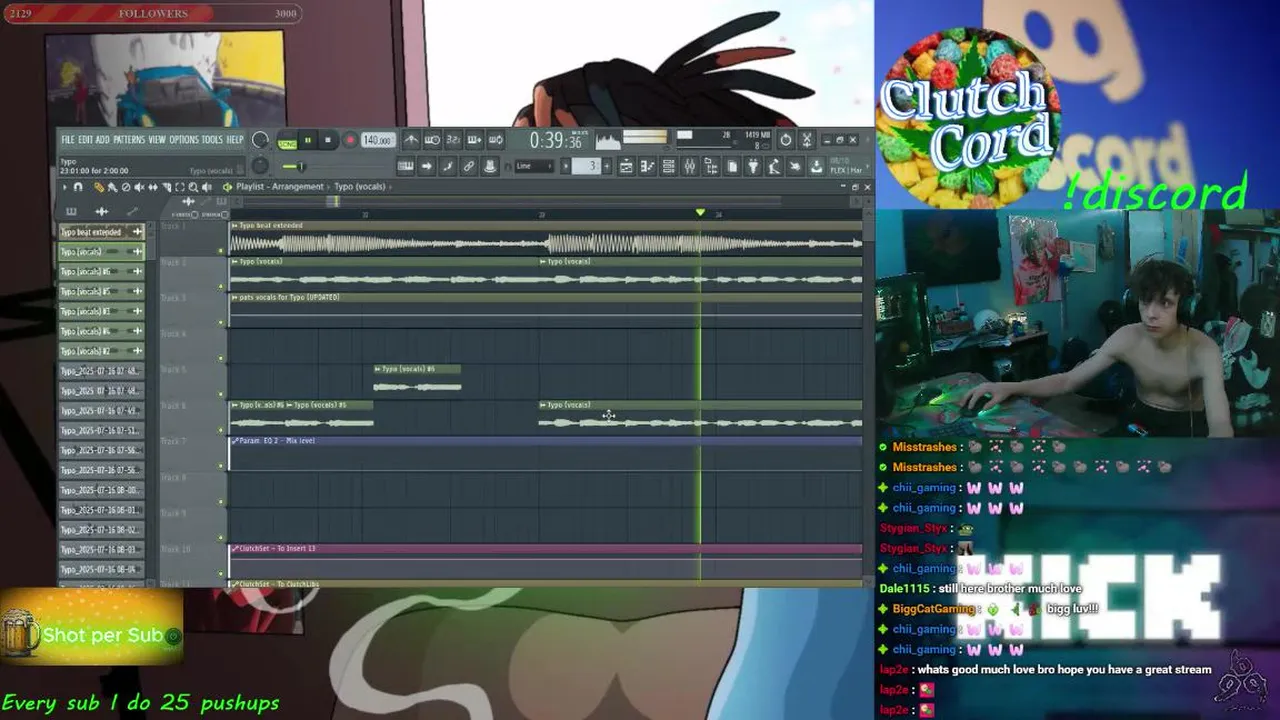
Task: Open the OPTIONS menu
Action: click(x=184, y=140)
